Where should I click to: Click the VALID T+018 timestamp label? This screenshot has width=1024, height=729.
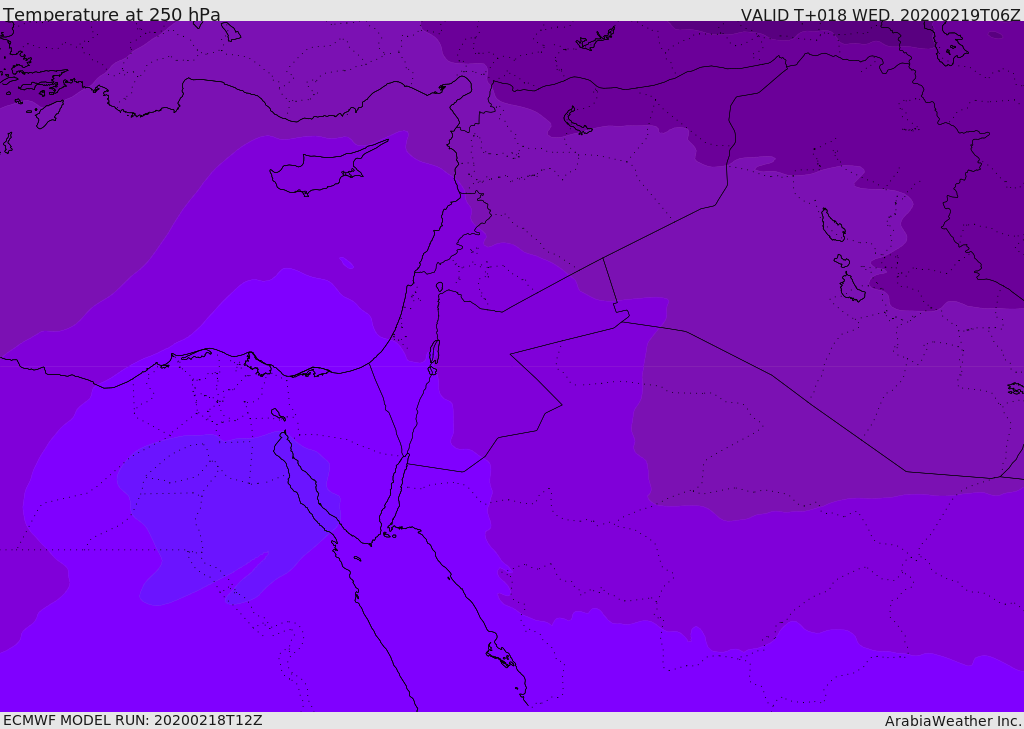880,15
